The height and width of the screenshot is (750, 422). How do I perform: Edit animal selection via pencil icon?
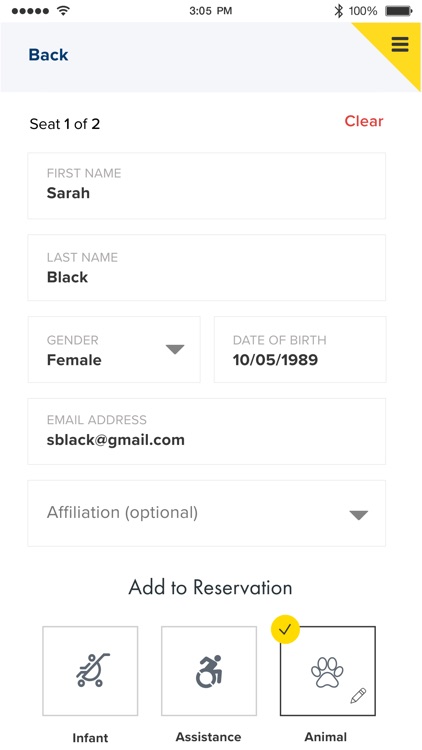click(x=358, y=695)
